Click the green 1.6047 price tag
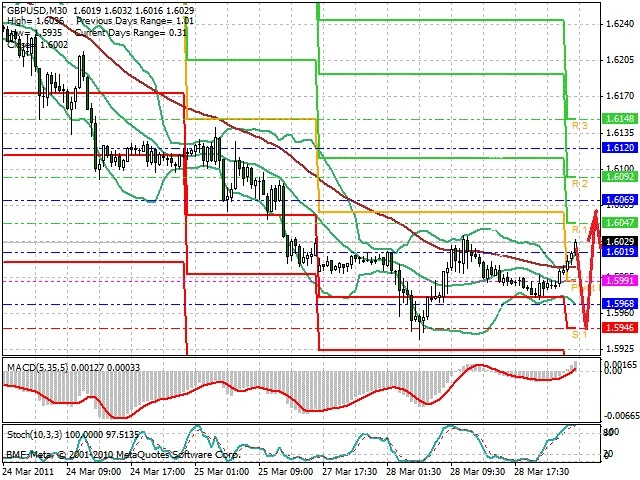Image resolution: width=640 pixels, height=480 pixels. (620, 222)
